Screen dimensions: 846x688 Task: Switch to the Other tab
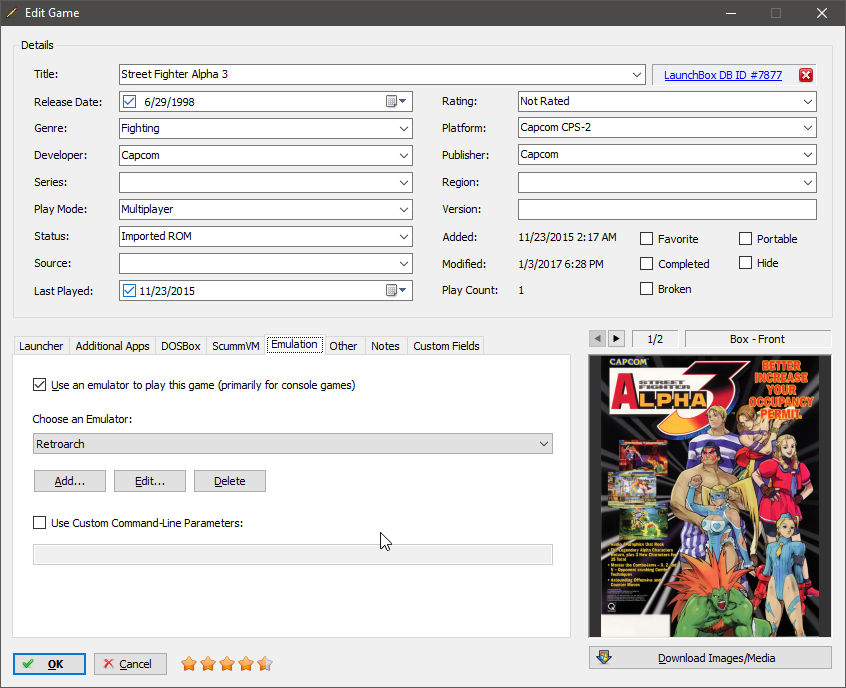point(343,346)
